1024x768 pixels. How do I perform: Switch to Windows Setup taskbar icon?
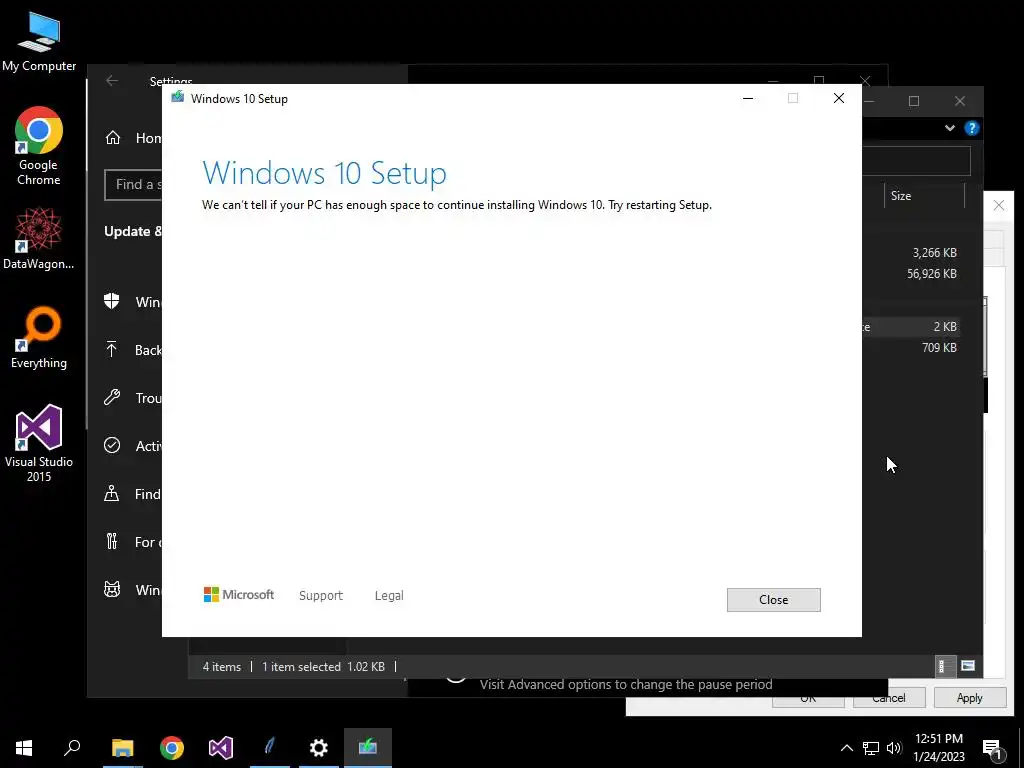tap(368, 748)
